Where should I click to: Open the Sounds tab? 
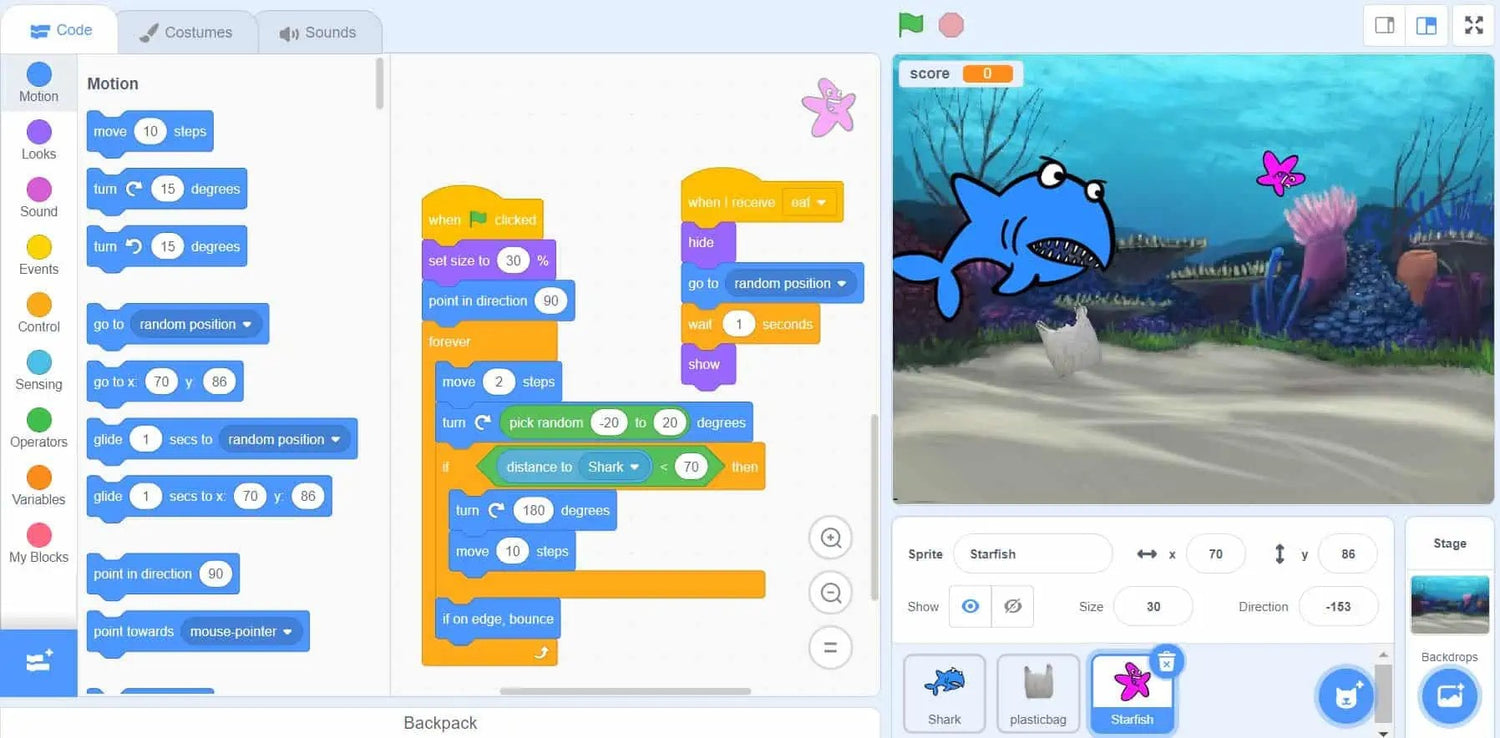point(318,32)
